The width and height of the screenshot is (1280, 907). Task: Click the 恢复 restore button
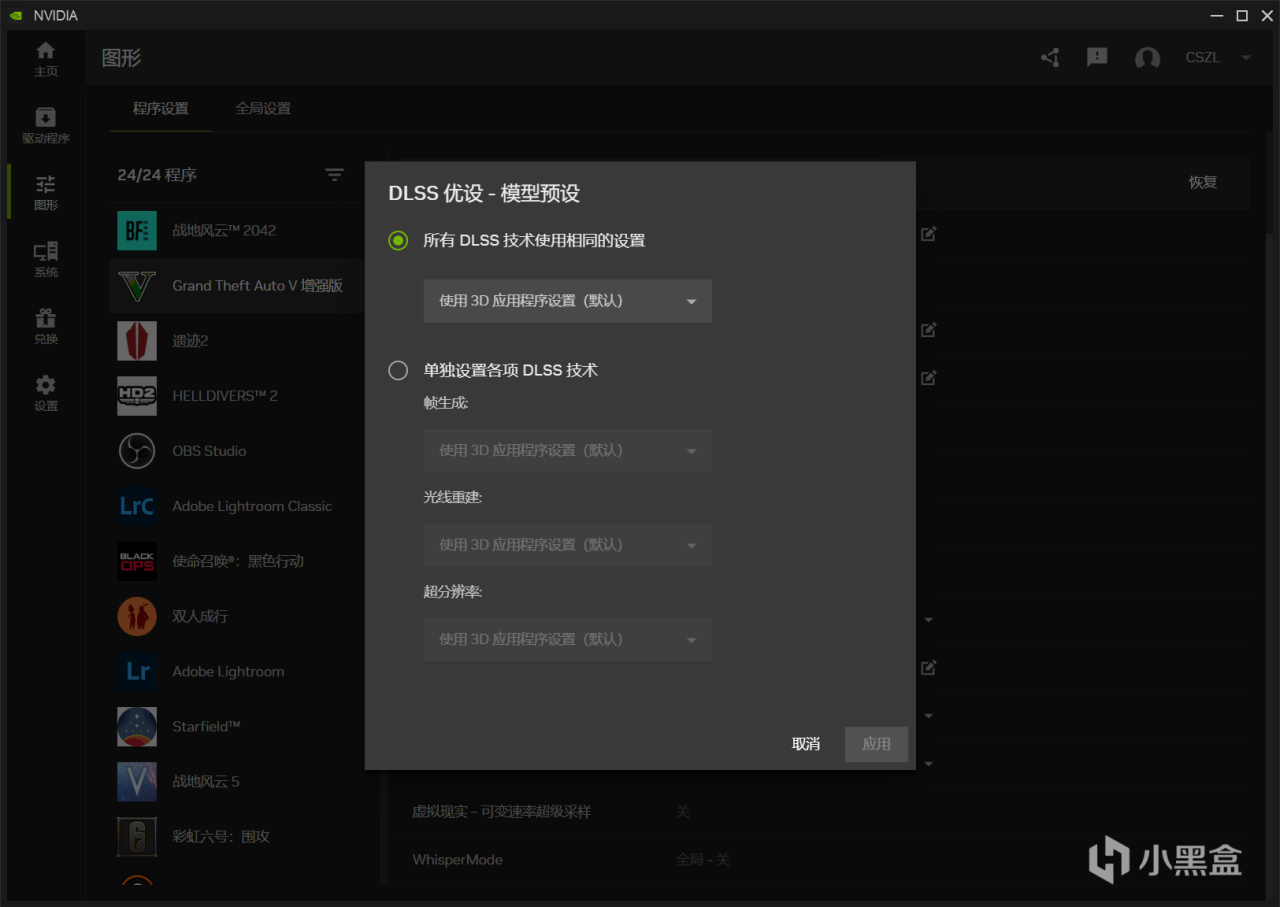coord(1203,182)
